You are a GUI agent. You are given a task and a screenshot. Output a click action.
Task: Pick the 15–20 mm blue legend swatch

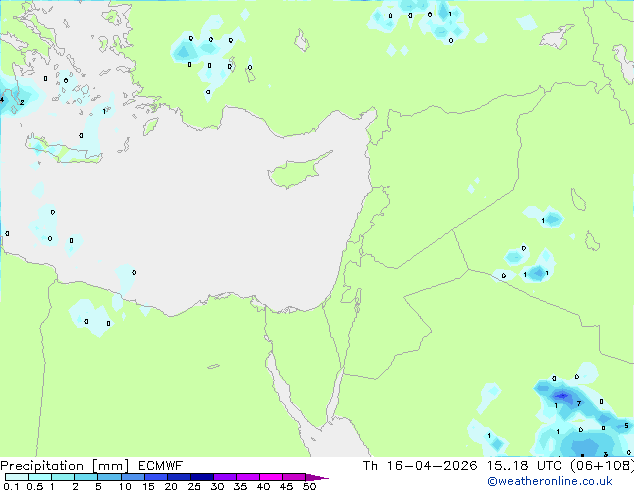[x=155, y=477]
